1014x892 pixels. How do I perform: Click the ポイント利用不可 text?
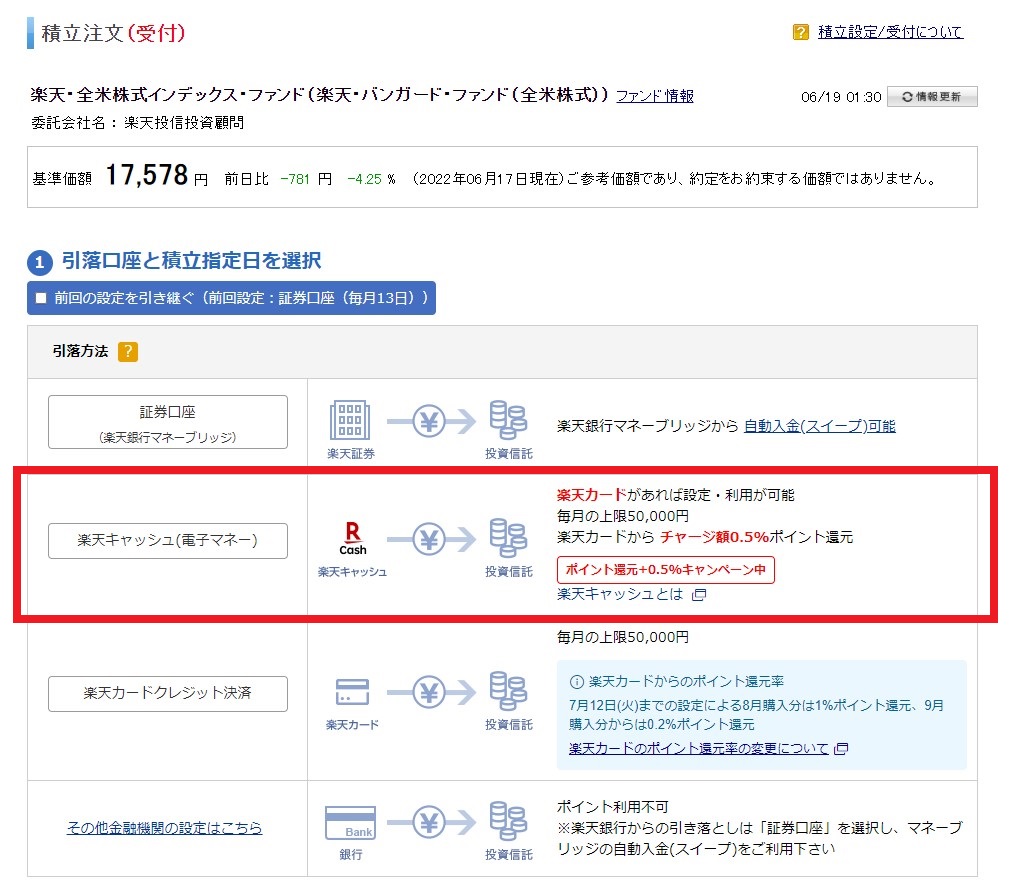tap(612, 807)
